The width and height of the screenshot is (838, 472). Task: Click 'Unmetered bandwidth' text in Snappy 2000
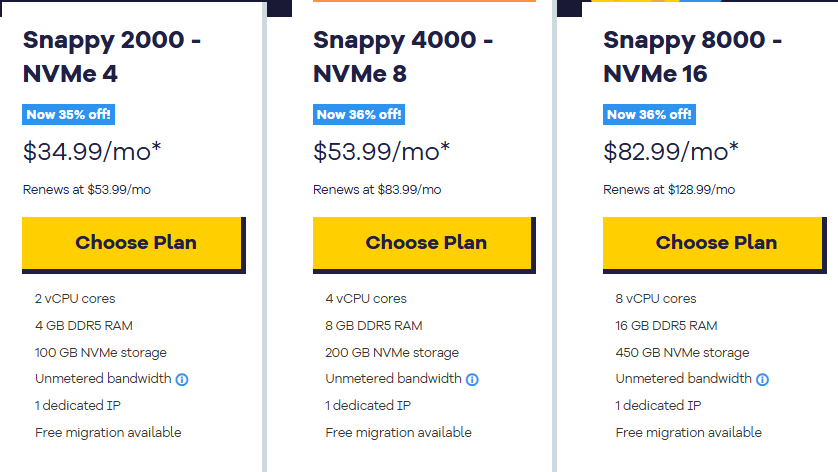pos(103,379)
